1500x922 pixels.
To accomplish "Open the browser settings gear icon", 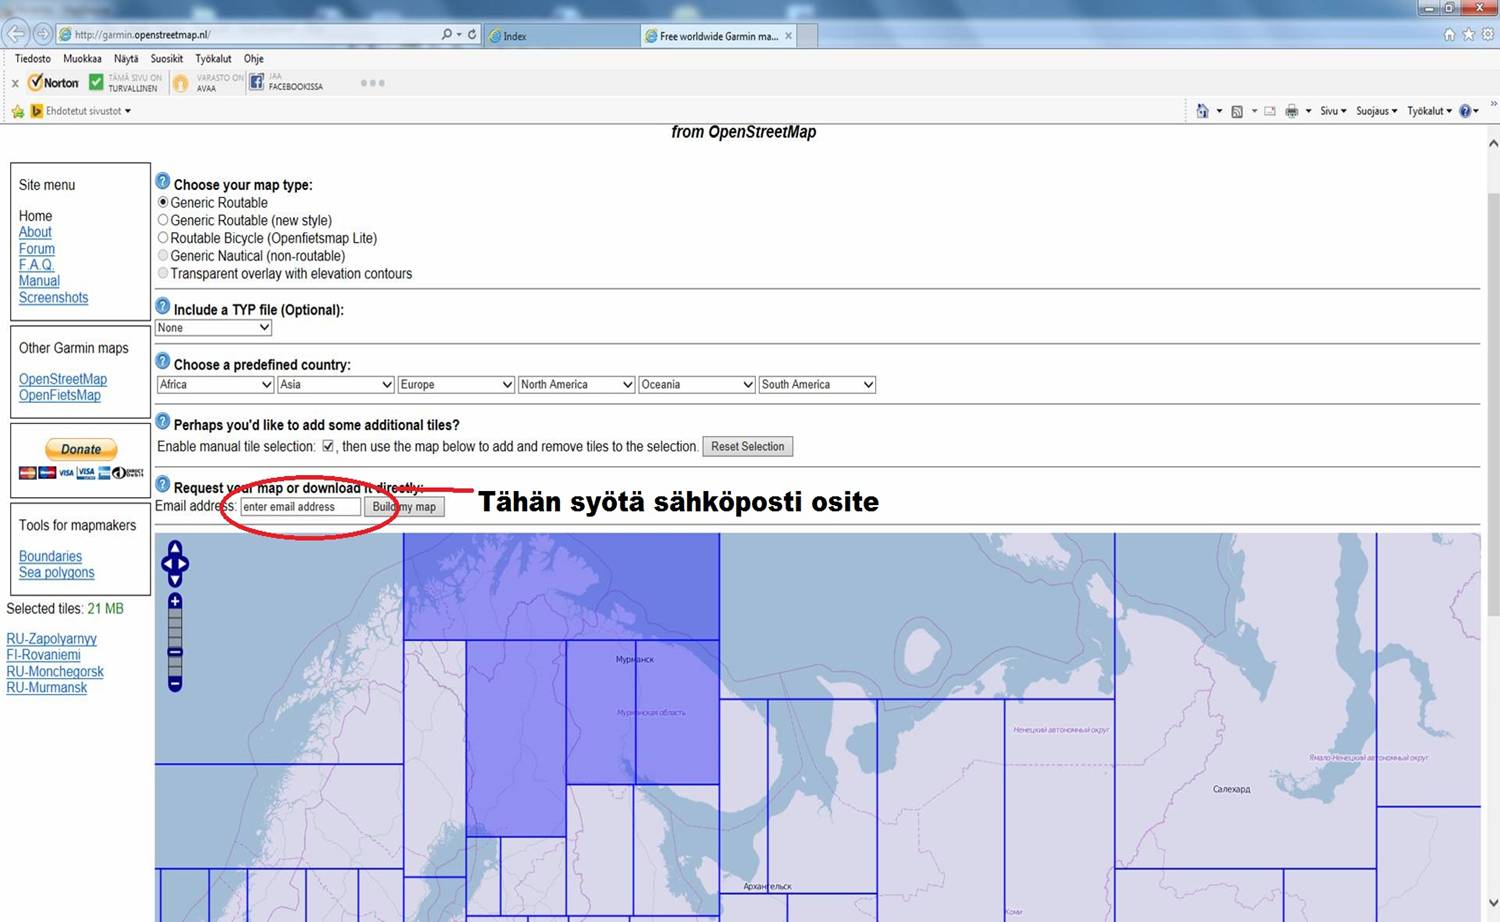I will pos(1487,34).
